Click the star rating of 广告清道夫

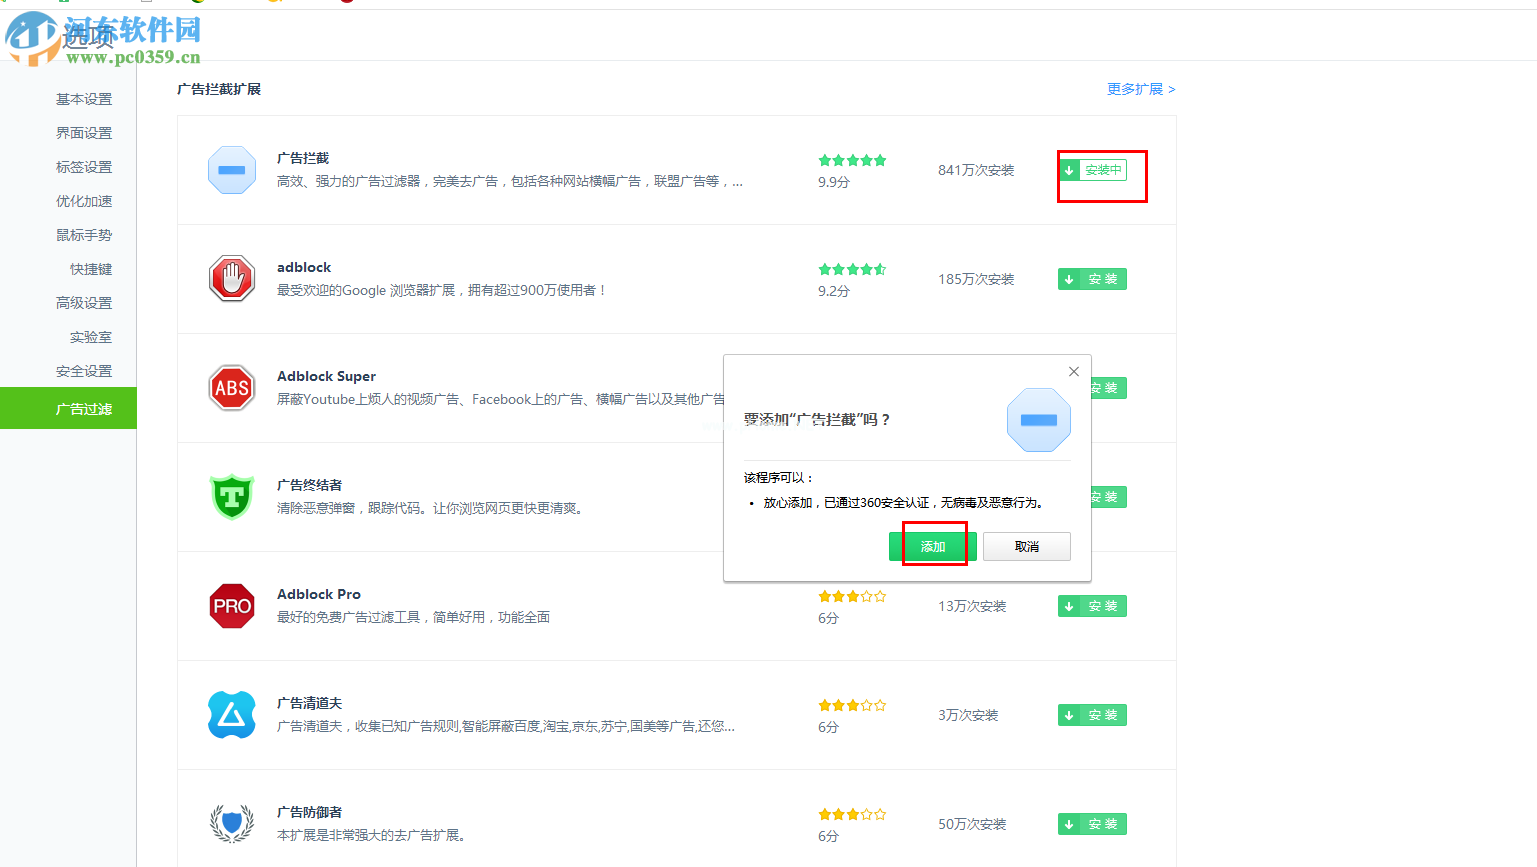coord(852,705)
